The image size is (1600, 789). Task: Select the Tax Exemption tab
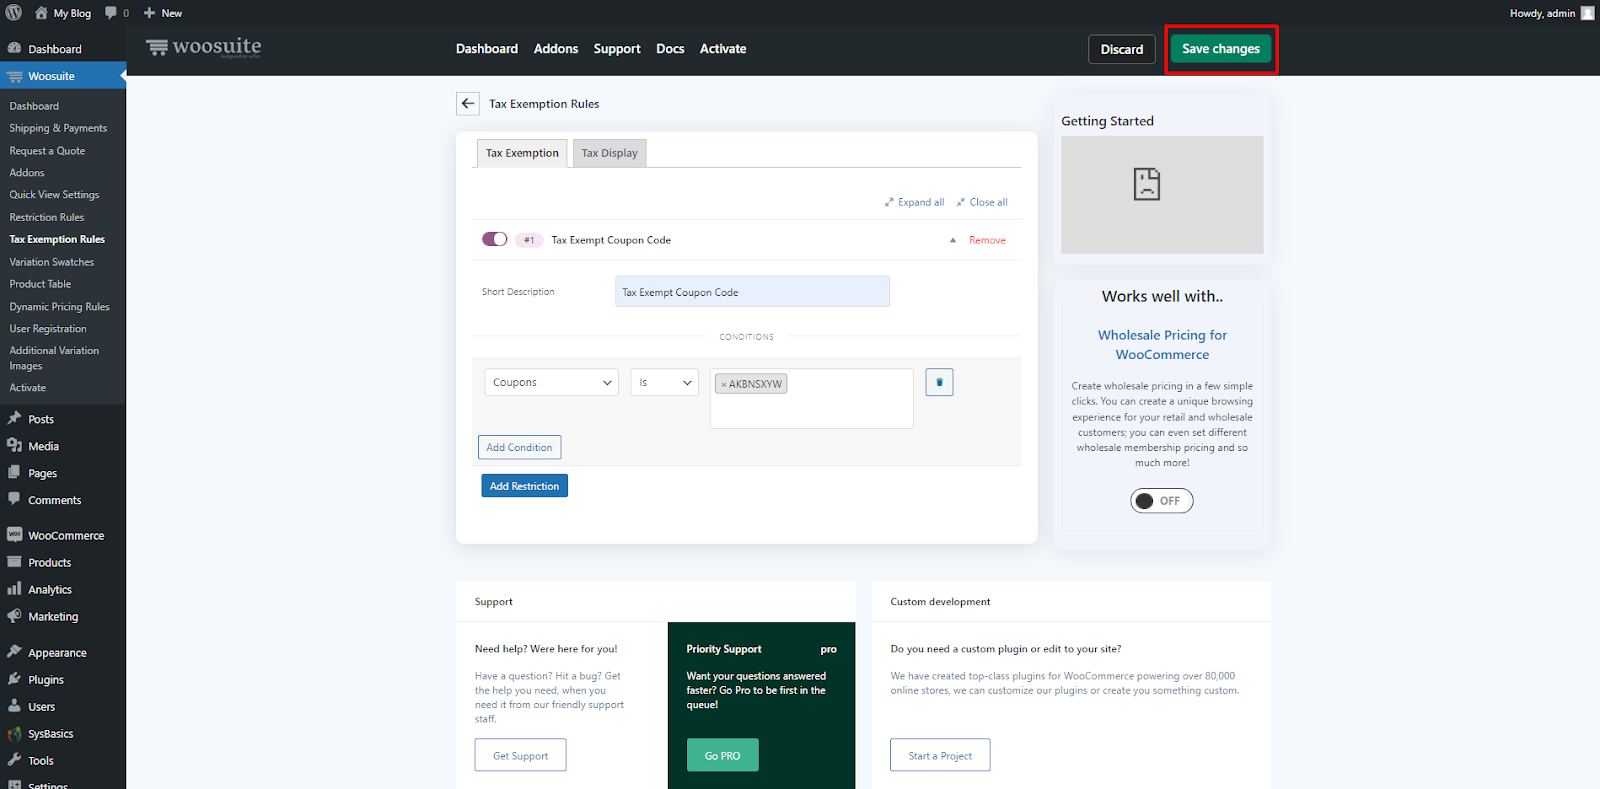click(x=522, y=153)
